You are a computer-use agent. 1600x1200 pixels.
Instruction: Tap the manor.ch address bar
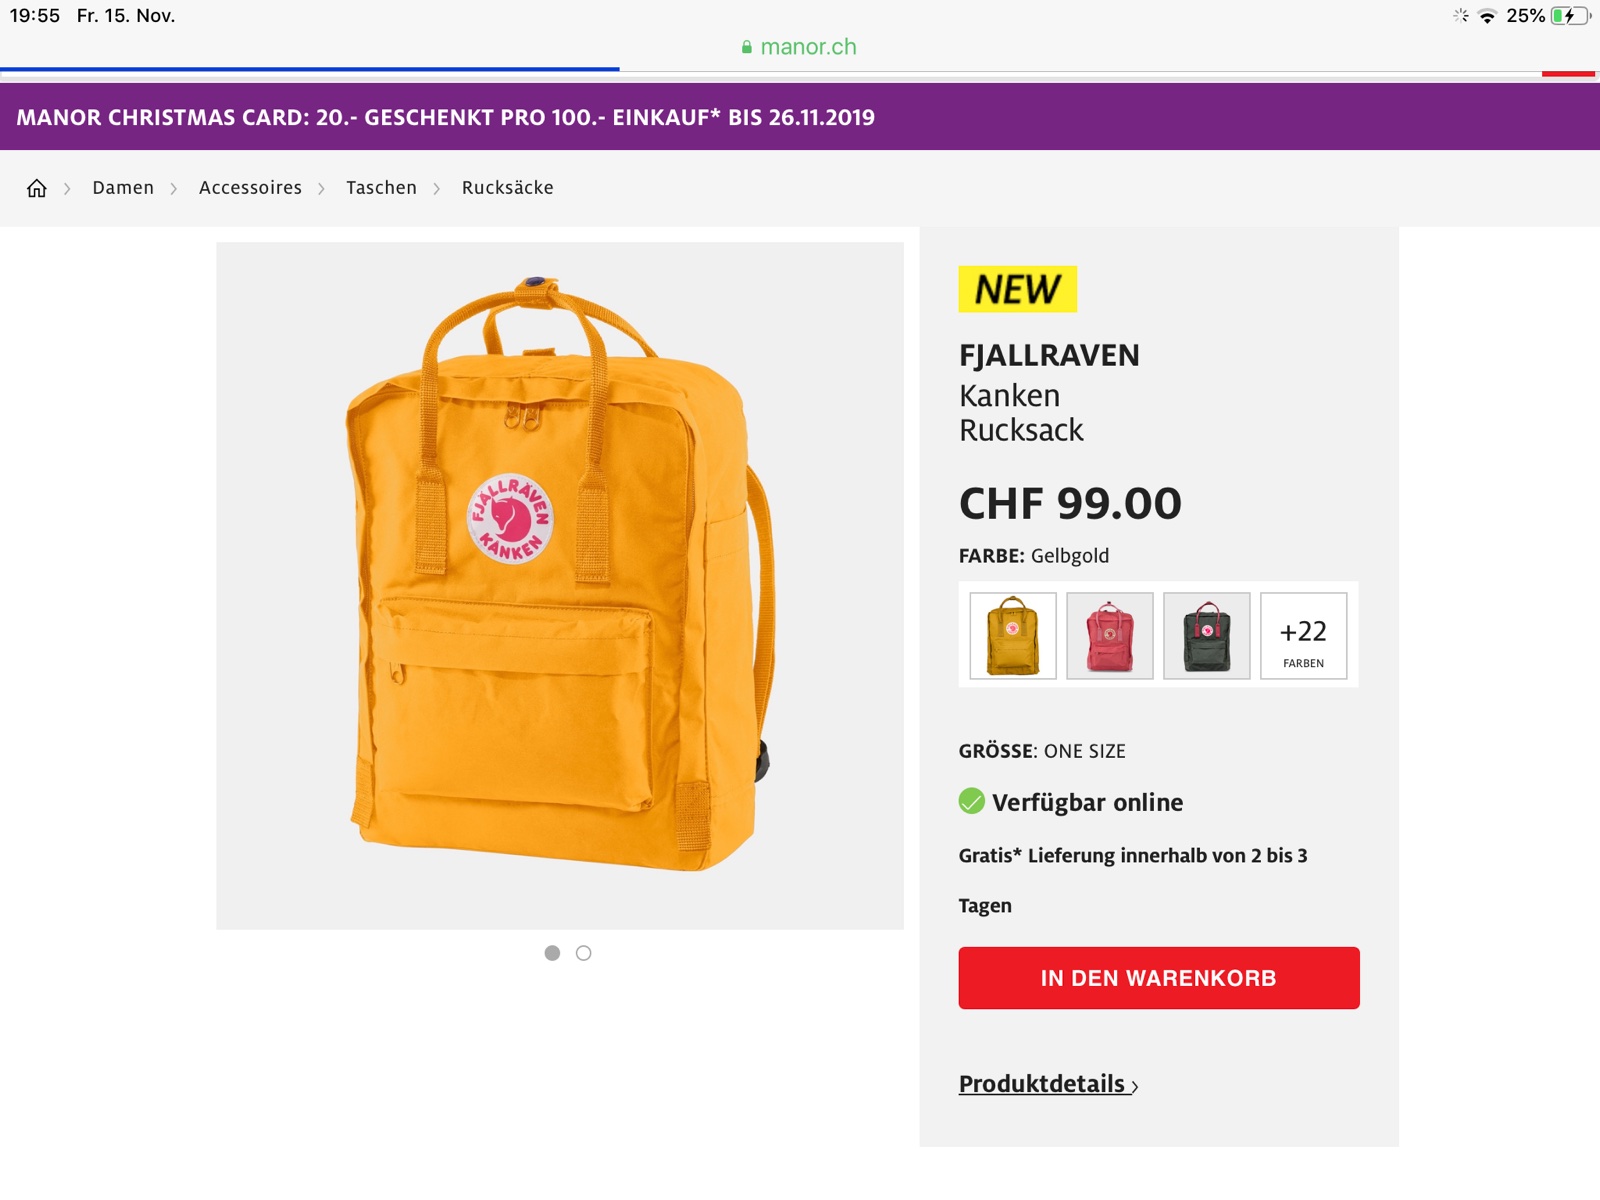click(x=799, y=47)
